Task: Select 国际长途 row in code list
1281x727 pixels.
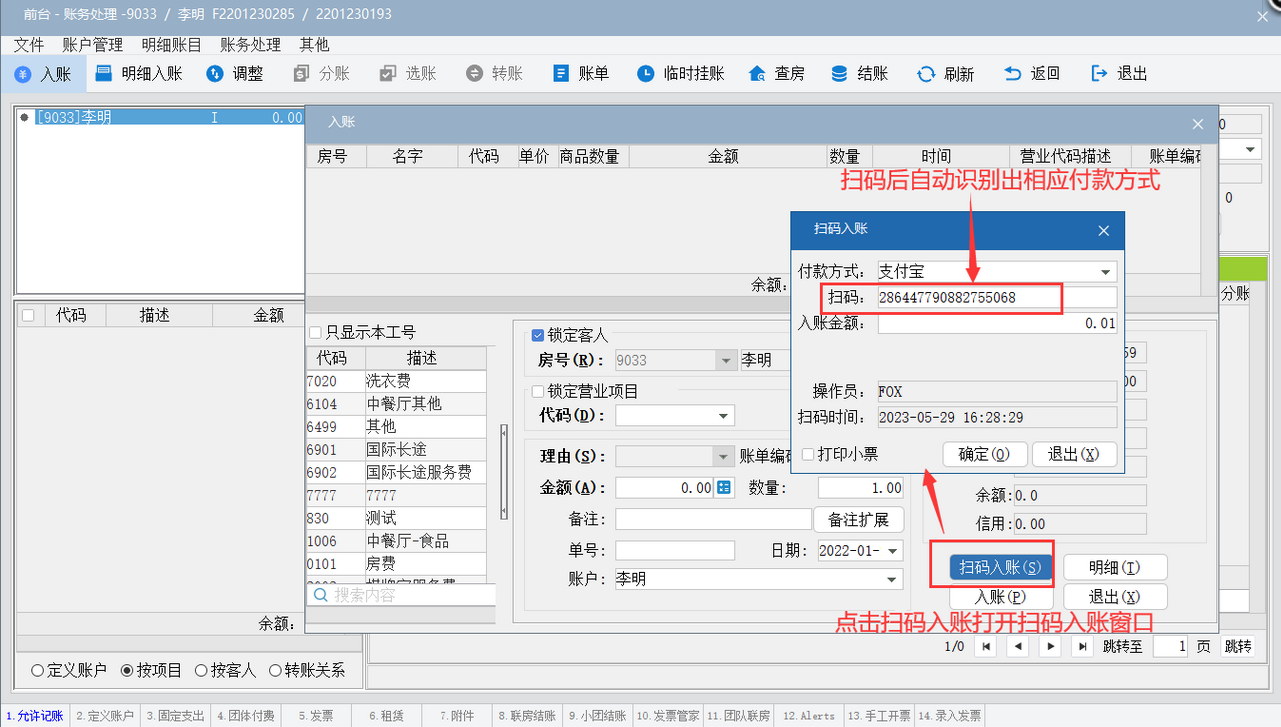Action: click(396, 450)
